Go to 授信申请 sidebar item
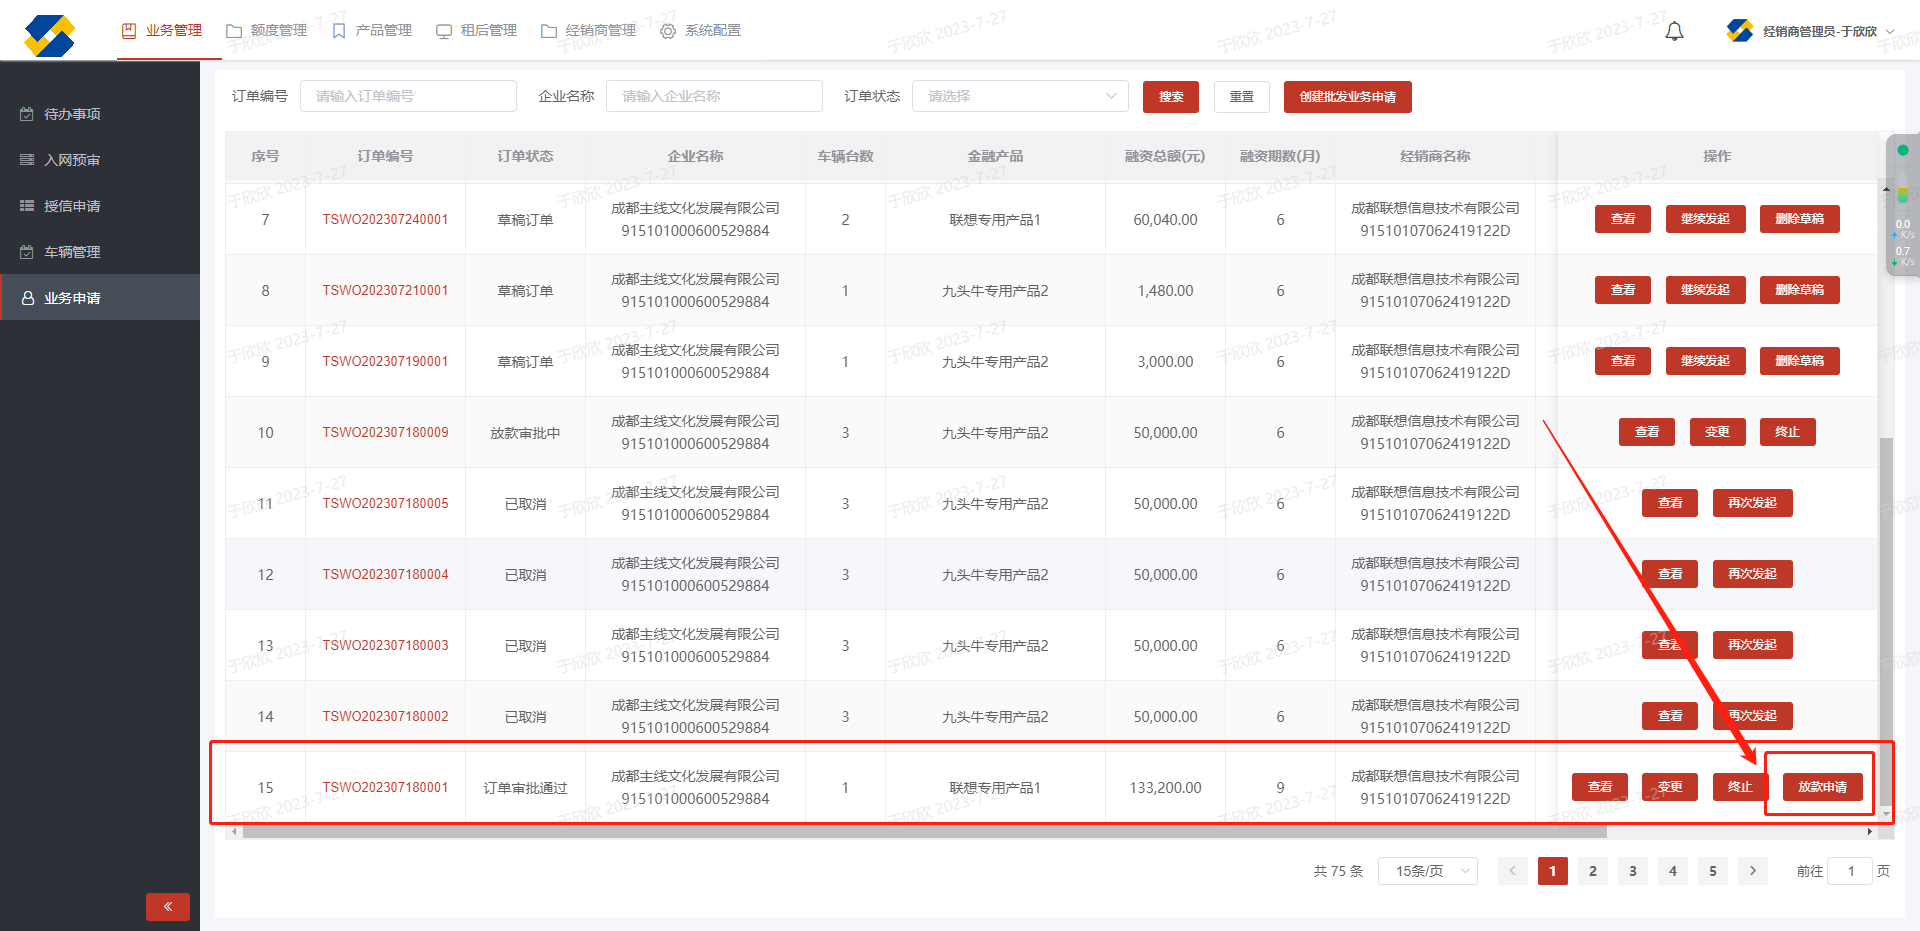The width and height of the screenshot is (1920, 931). 72,206
